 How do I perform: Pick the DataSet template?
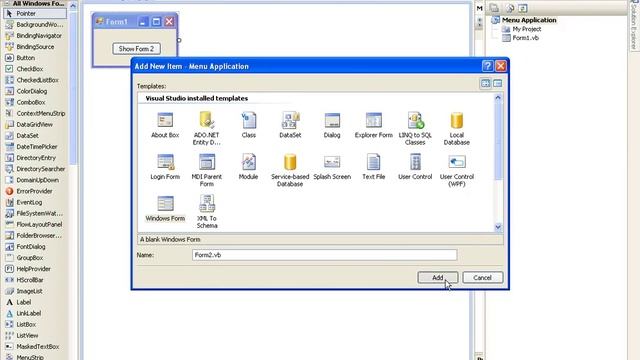click(x=290, y=125)
